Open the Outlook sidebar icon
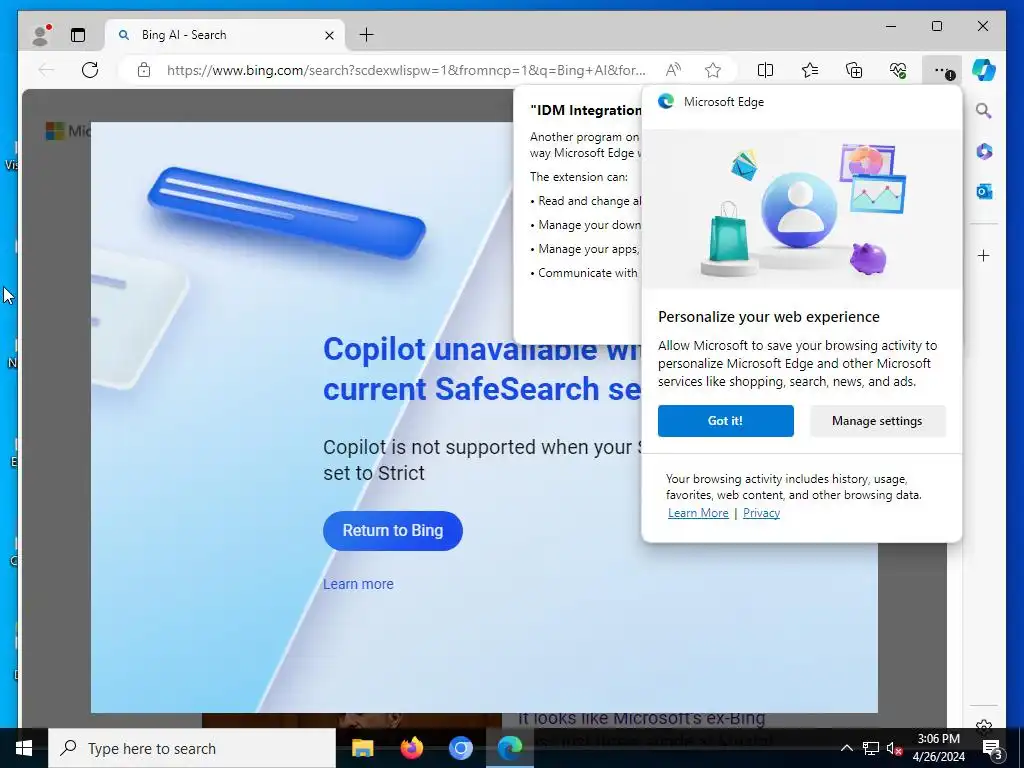 click(984, 191)
